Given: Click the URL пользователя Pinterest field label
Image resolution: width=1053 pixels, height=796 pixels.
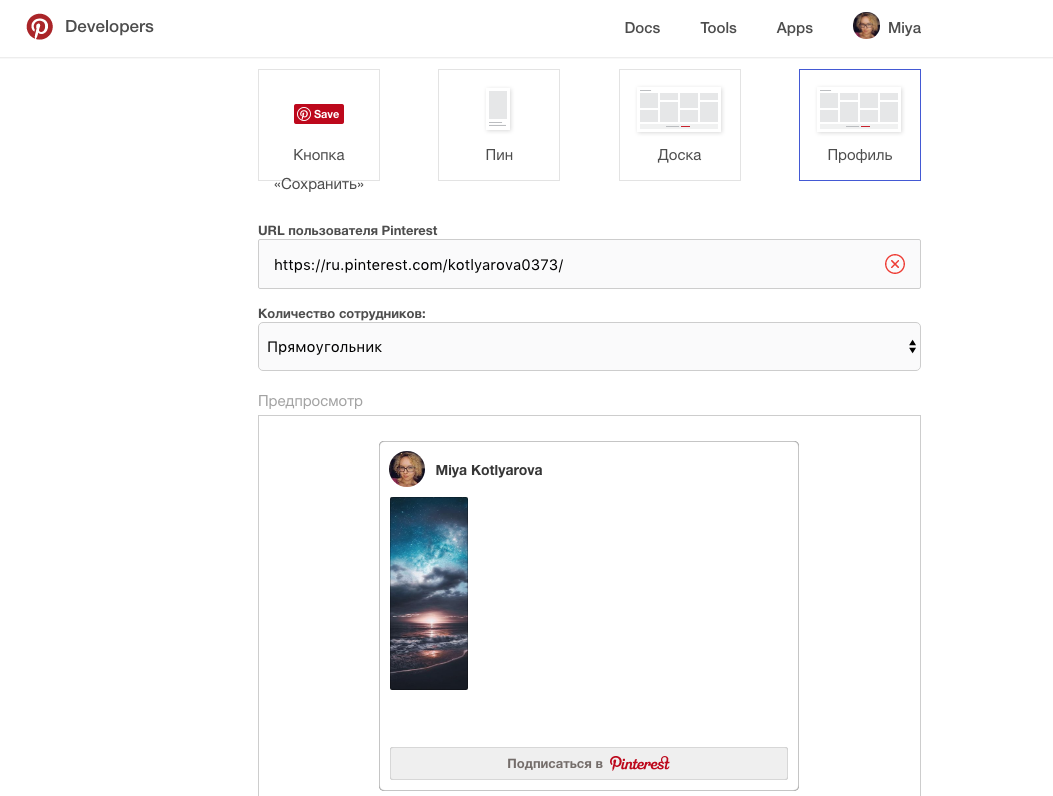Looking at the screenshot, I should (347, 230).
